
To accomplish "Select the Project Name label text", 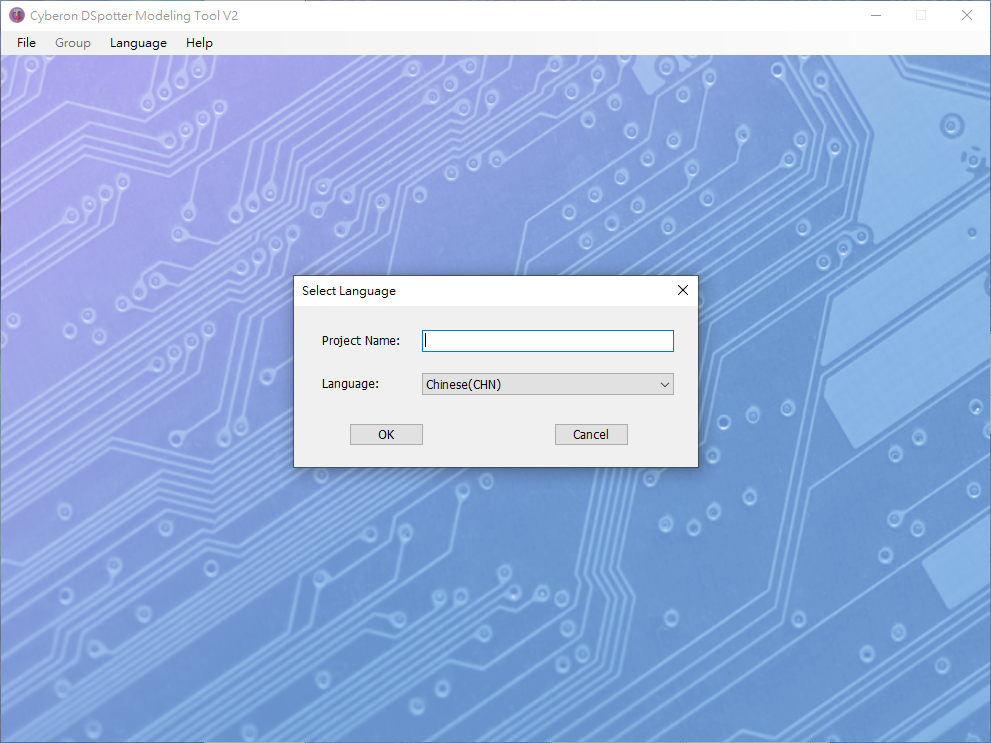I will (361, 340).
